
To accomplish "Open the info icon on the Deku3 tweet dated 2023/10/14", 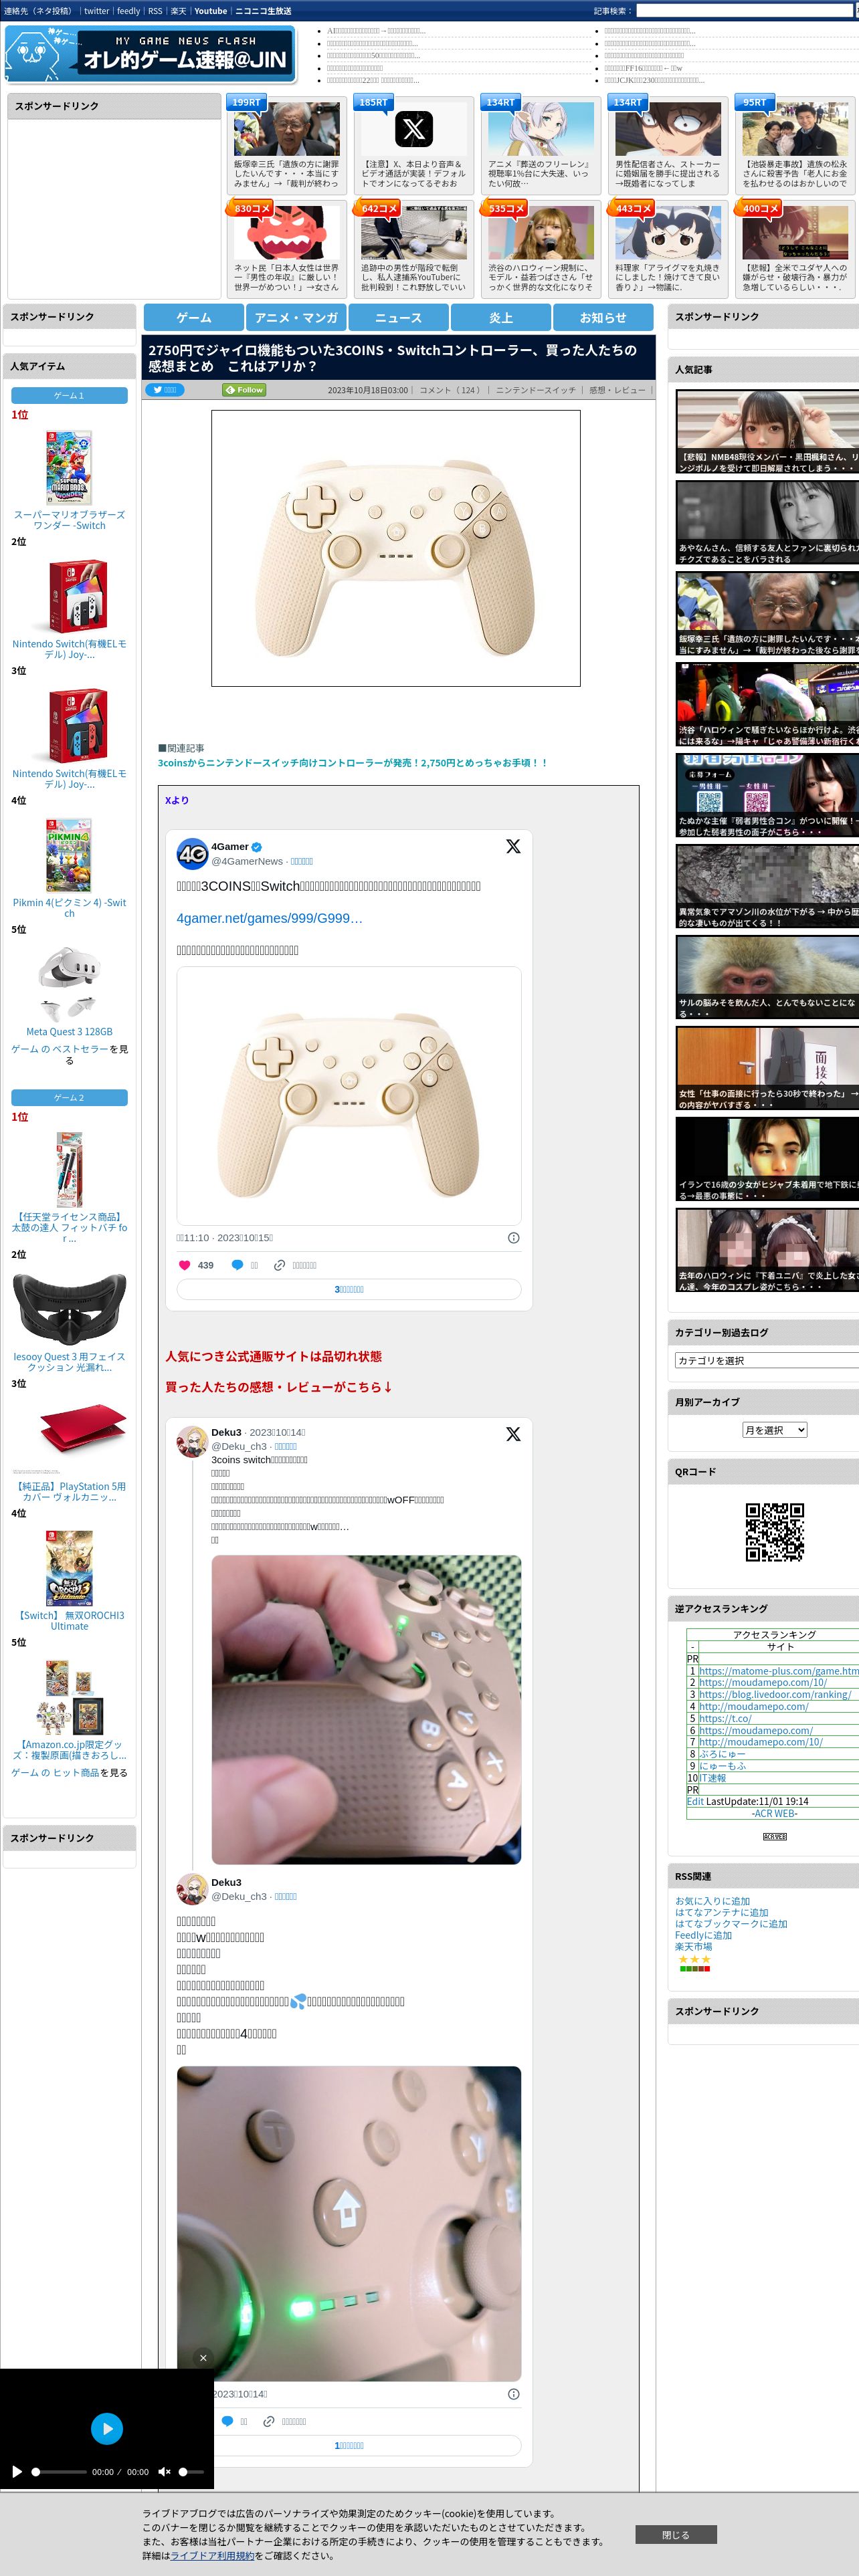I will click(514, 2394).
